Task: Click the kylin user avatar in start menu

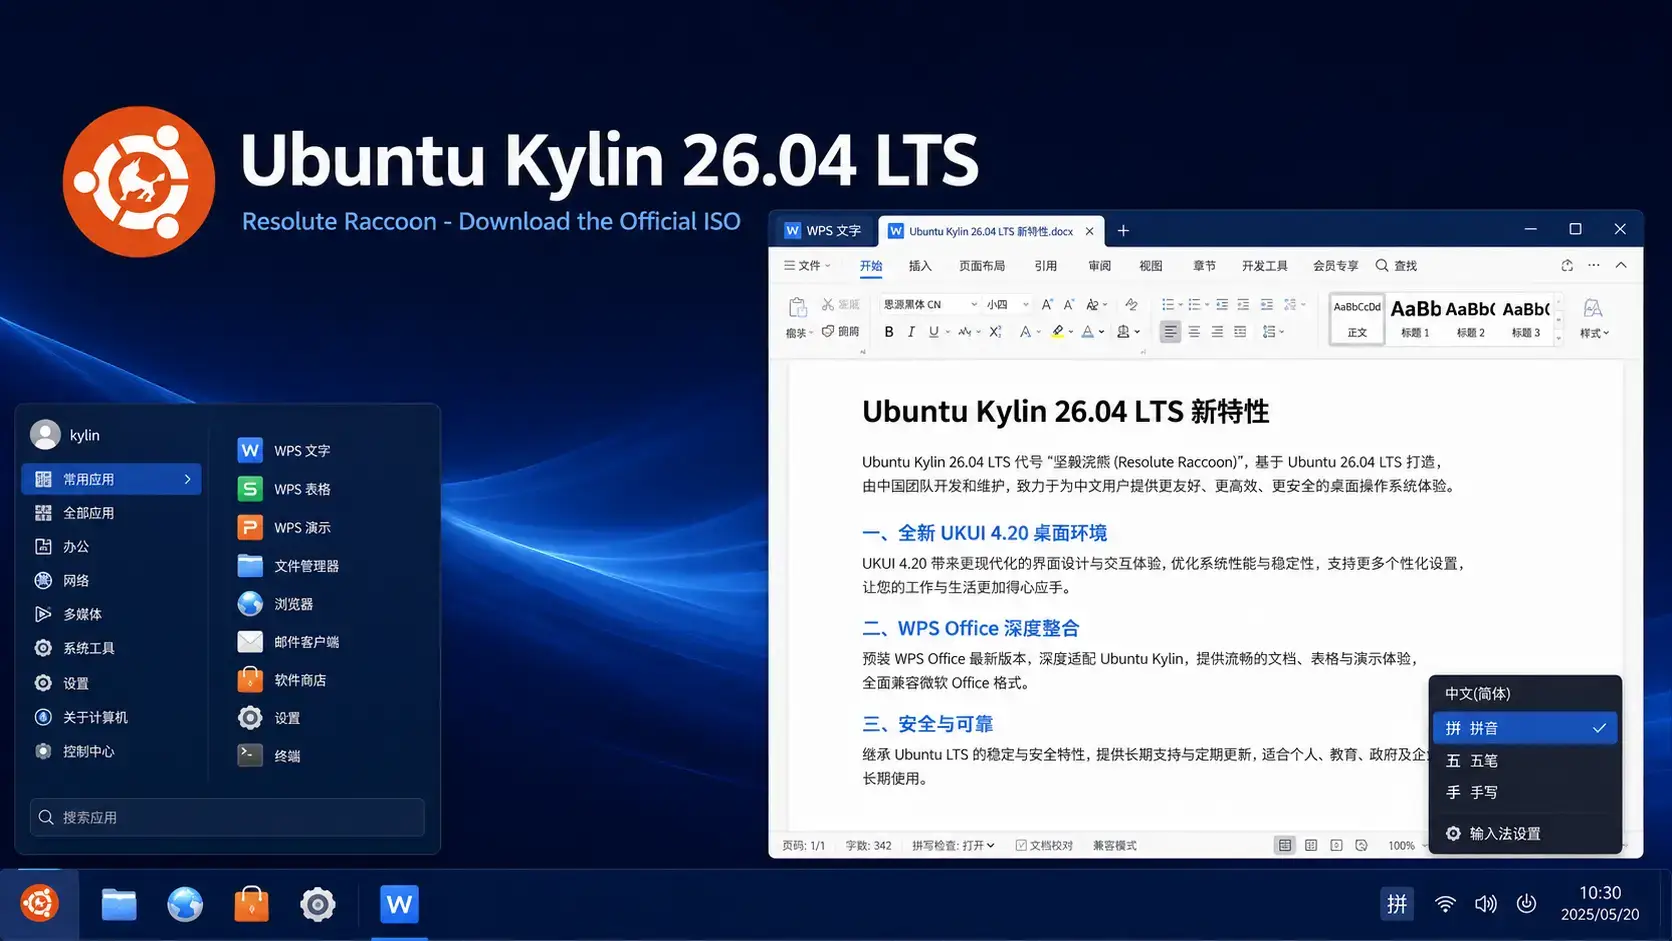Action: tap(45, 435)
